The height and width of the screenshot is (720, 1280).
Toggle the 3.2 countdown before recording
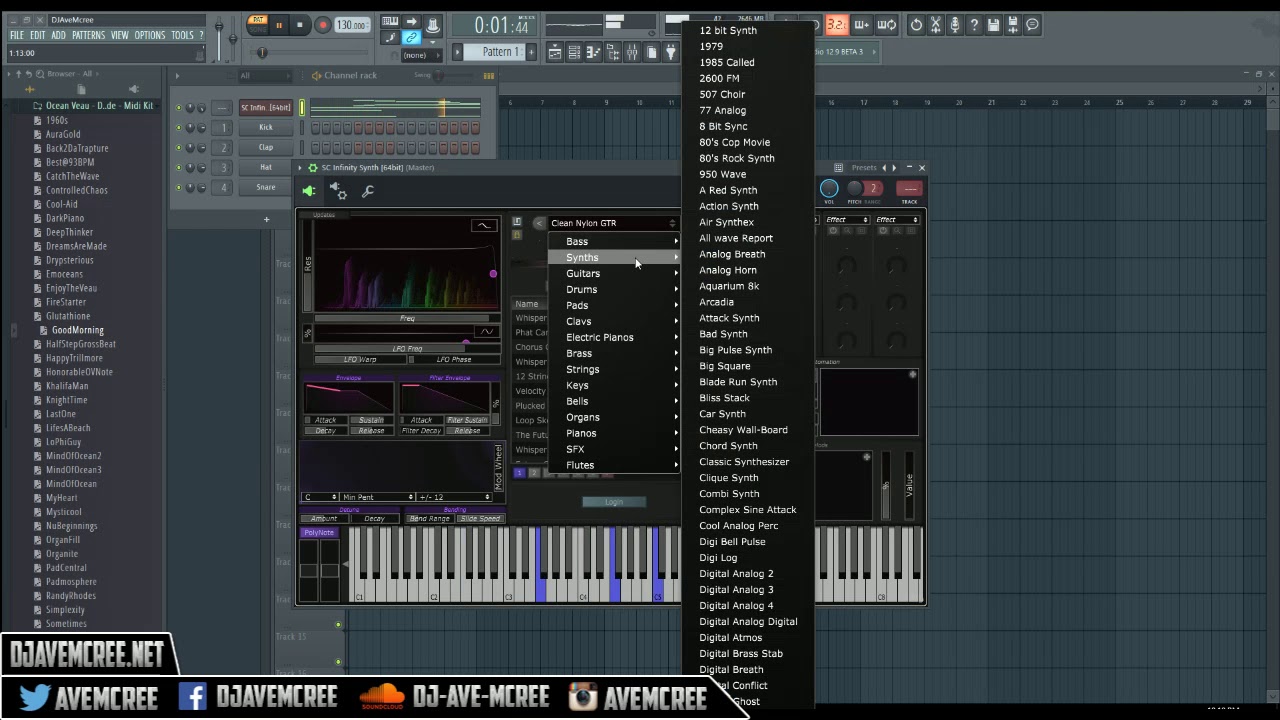[837, 25]
